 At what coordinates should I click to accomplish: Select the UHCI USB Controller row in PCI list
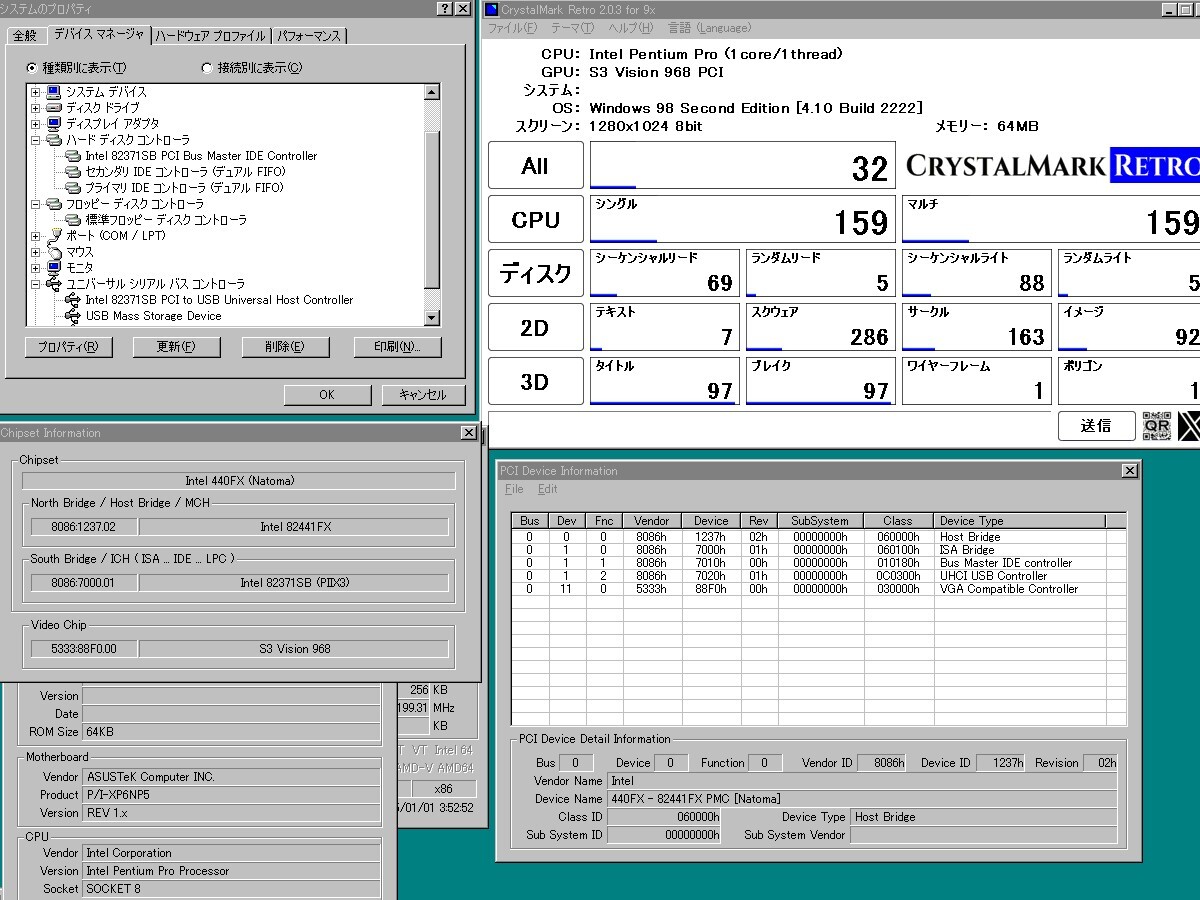(818, 577)
